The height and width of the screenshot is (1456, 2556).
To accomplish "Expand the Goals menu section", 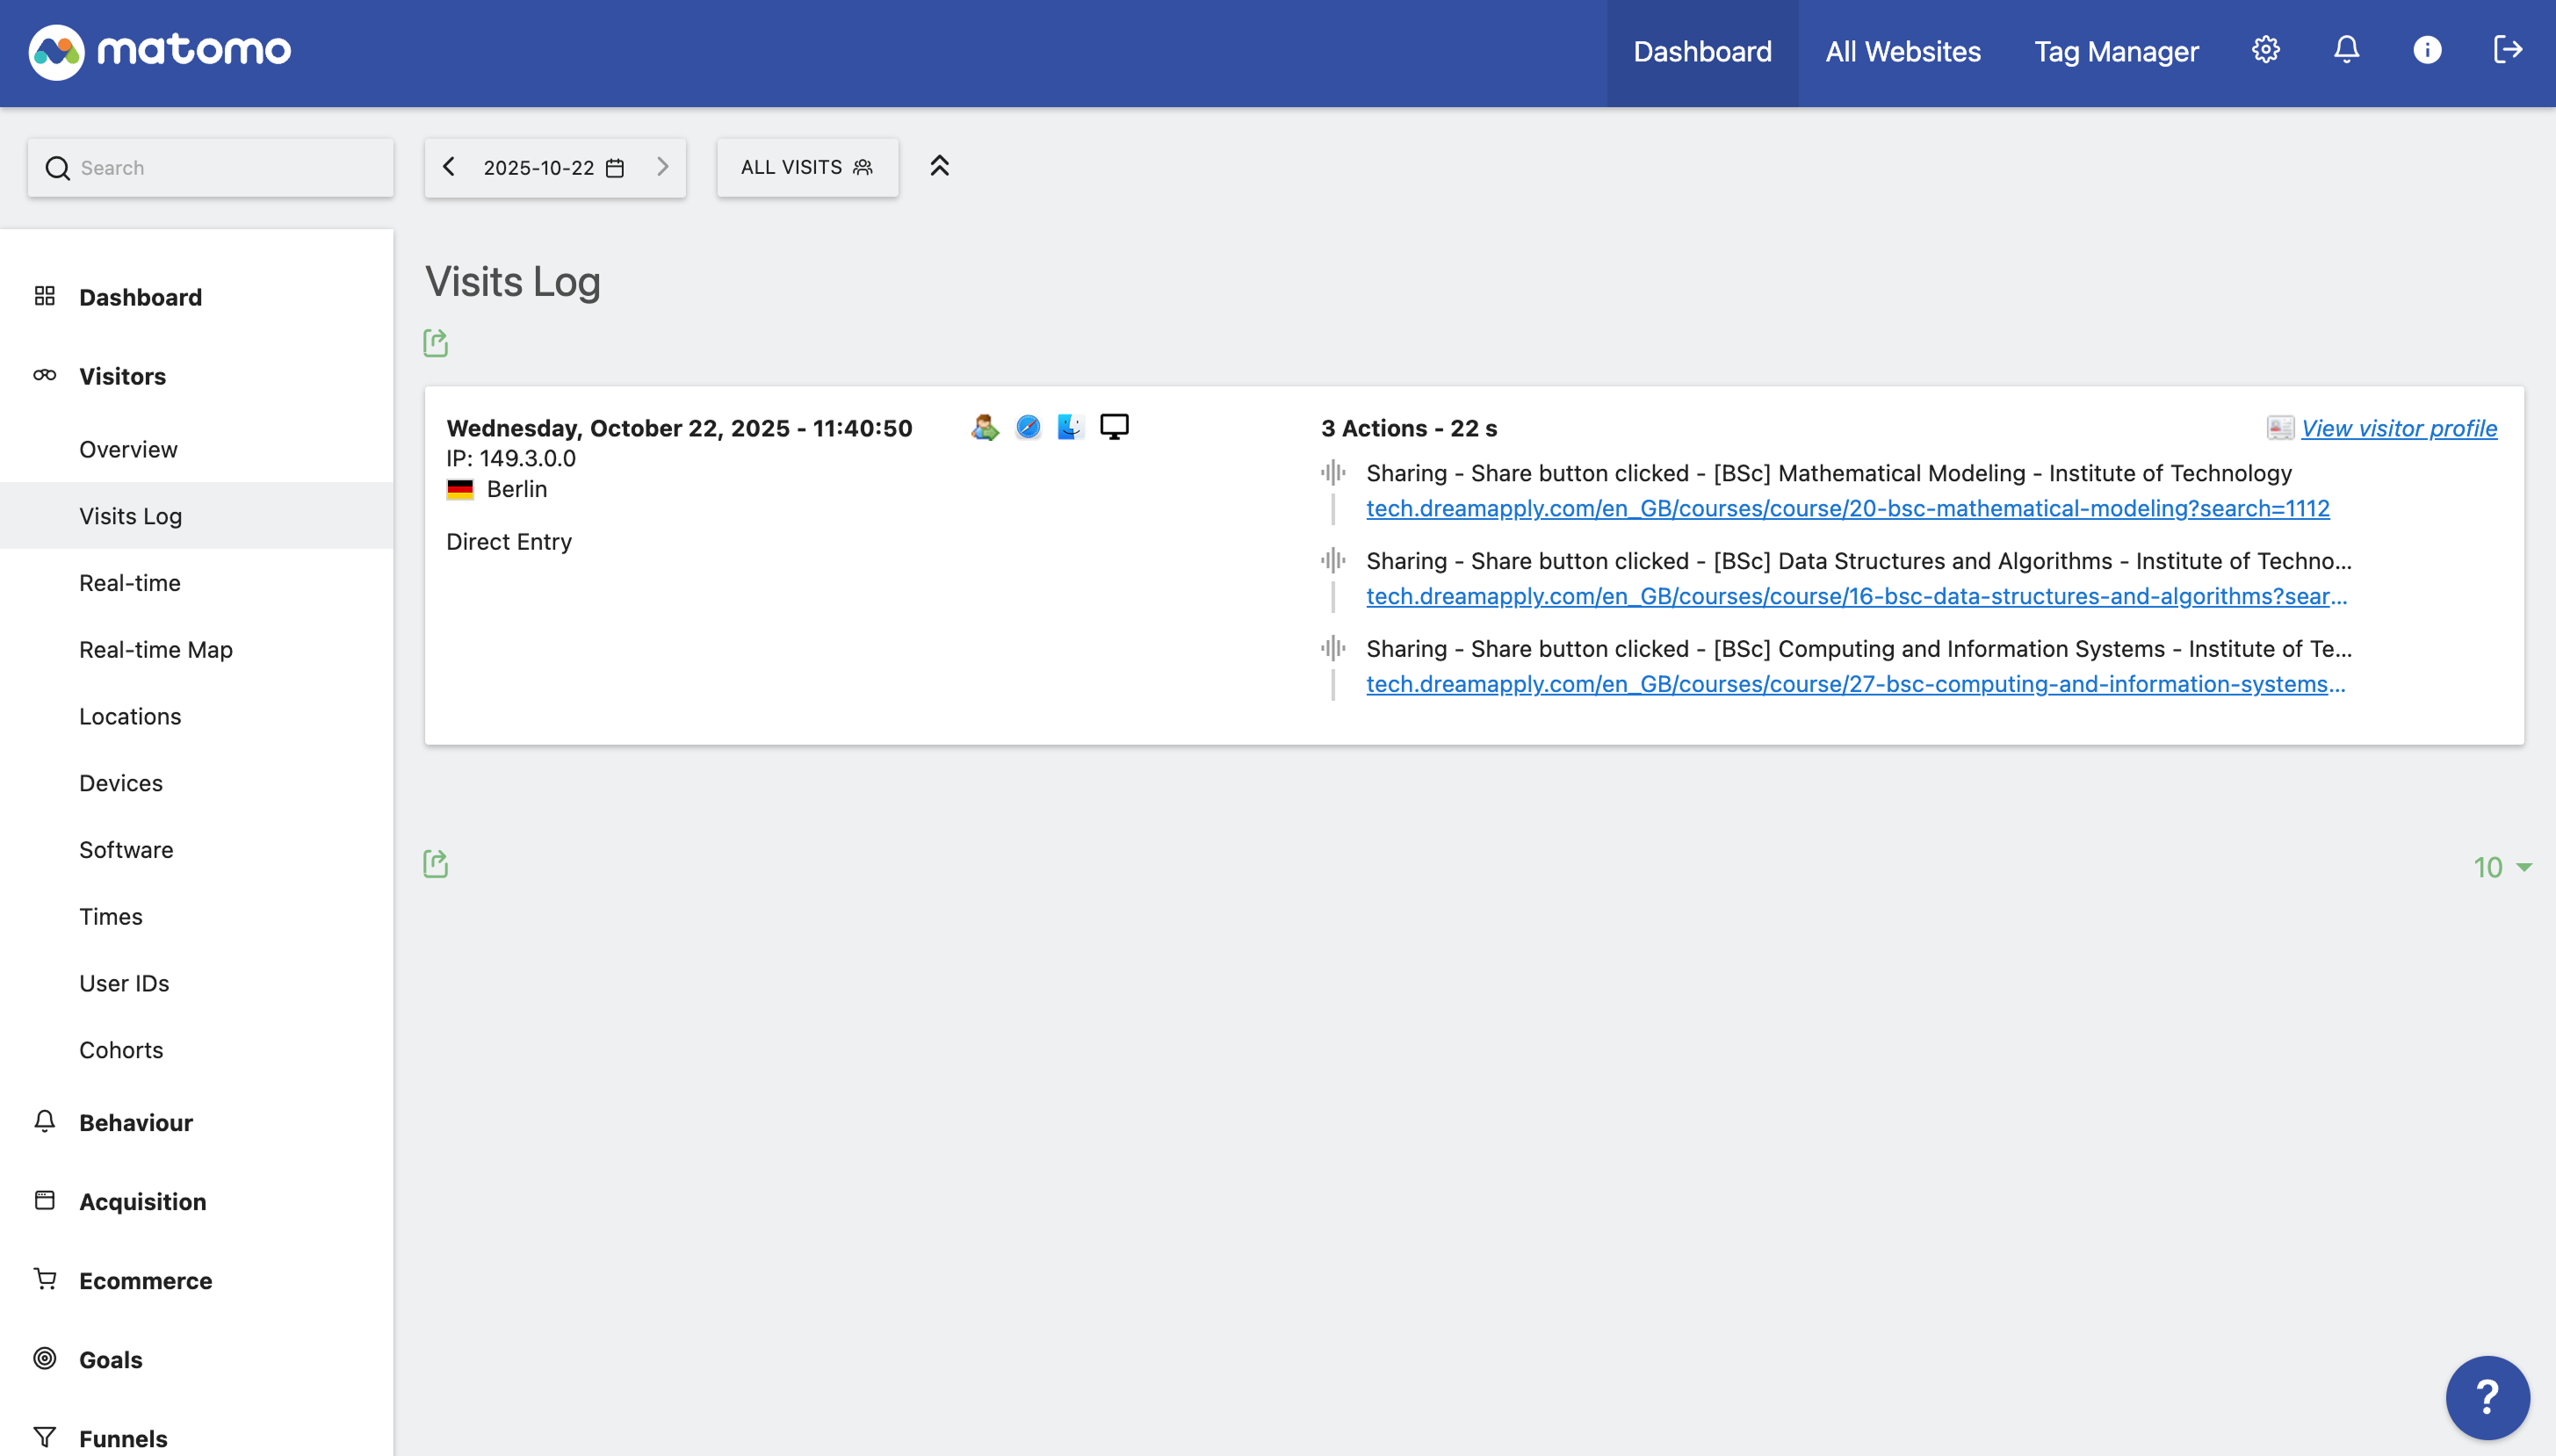I will pyautogui.click(x=111, y=1359).
